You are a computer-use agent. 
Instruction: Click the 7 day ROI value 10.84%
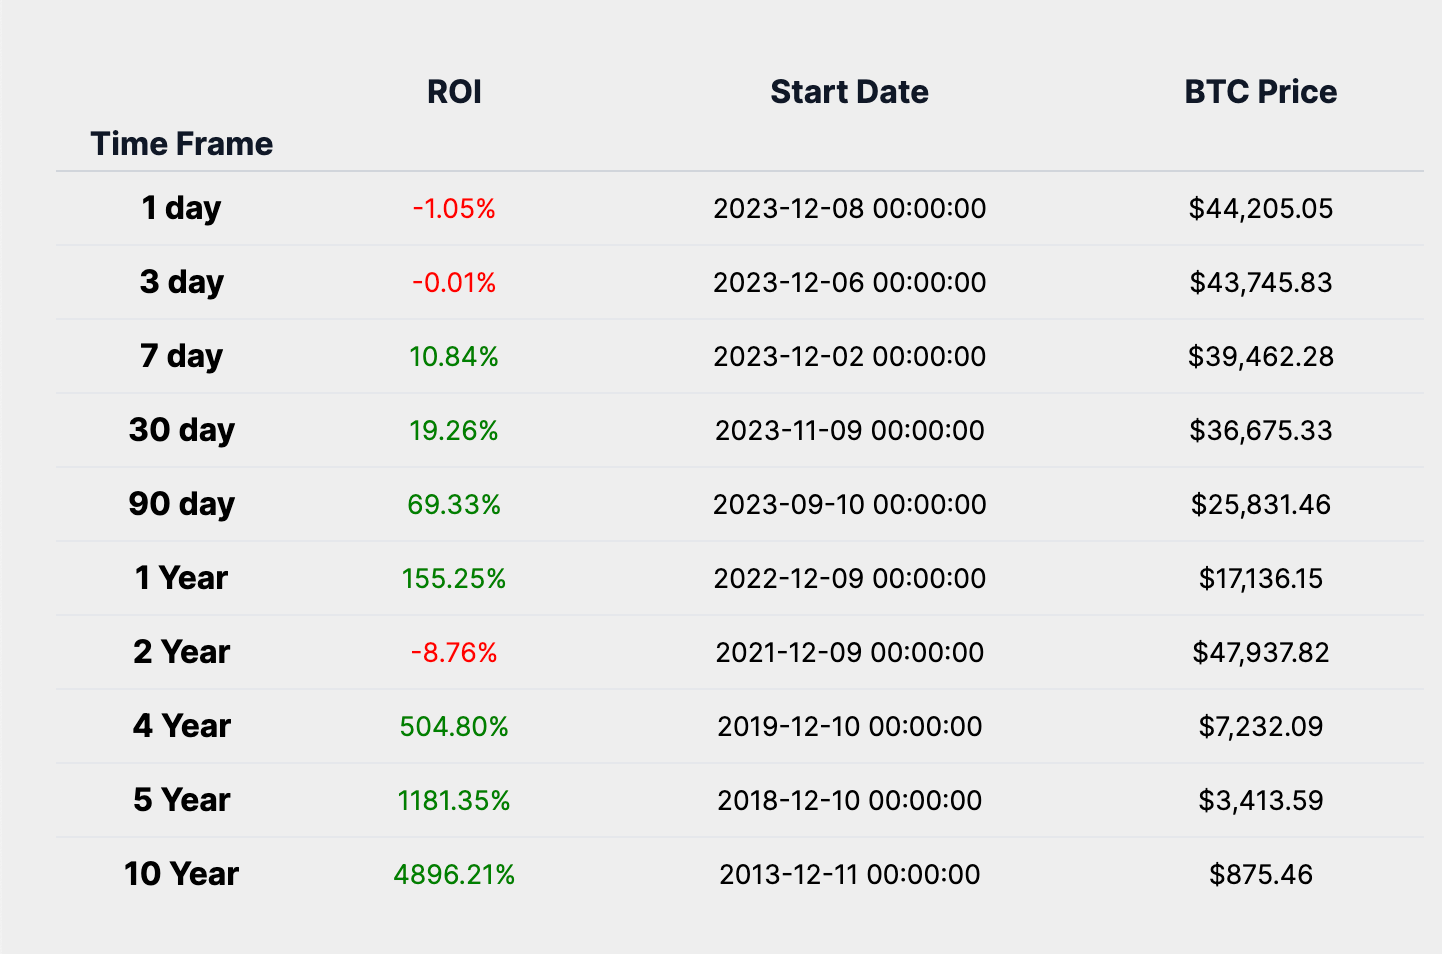tap(454, 356)
